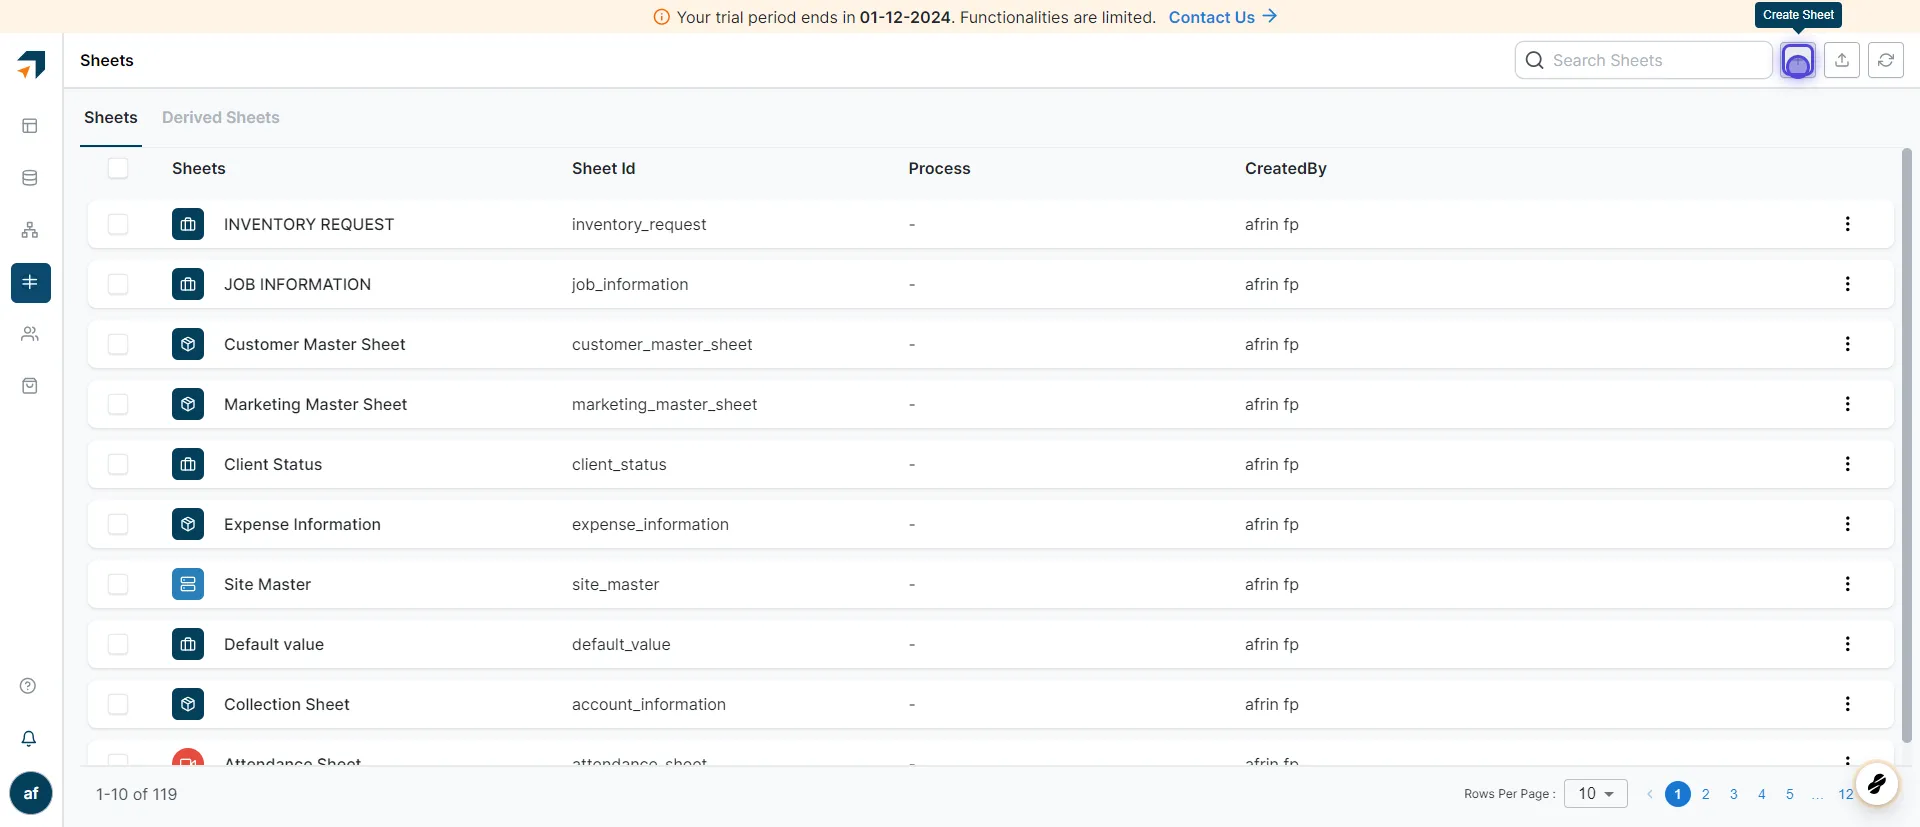The height and width of the screenshot is (827, 1920).
Task: Click the plus icon in sidebar
Action: tap(30, 282)
